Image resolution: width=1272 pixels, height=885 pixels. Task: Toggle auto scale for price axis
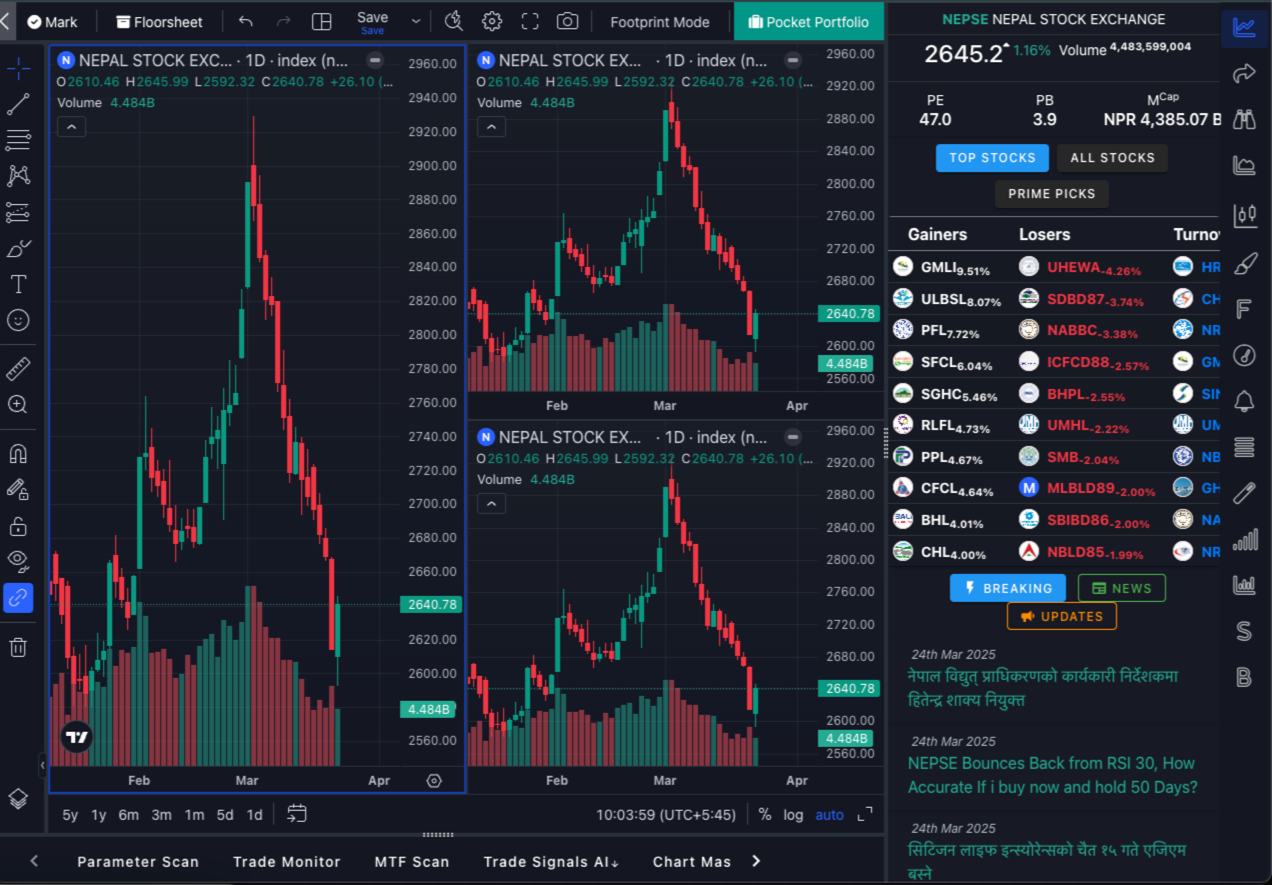pos(829,815)
